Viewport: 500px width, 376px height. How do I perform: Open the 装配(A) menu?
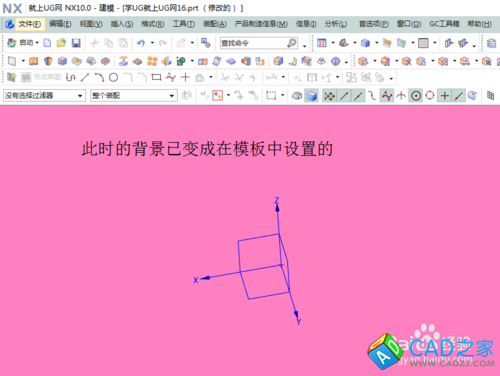click(x=215, y=24)
